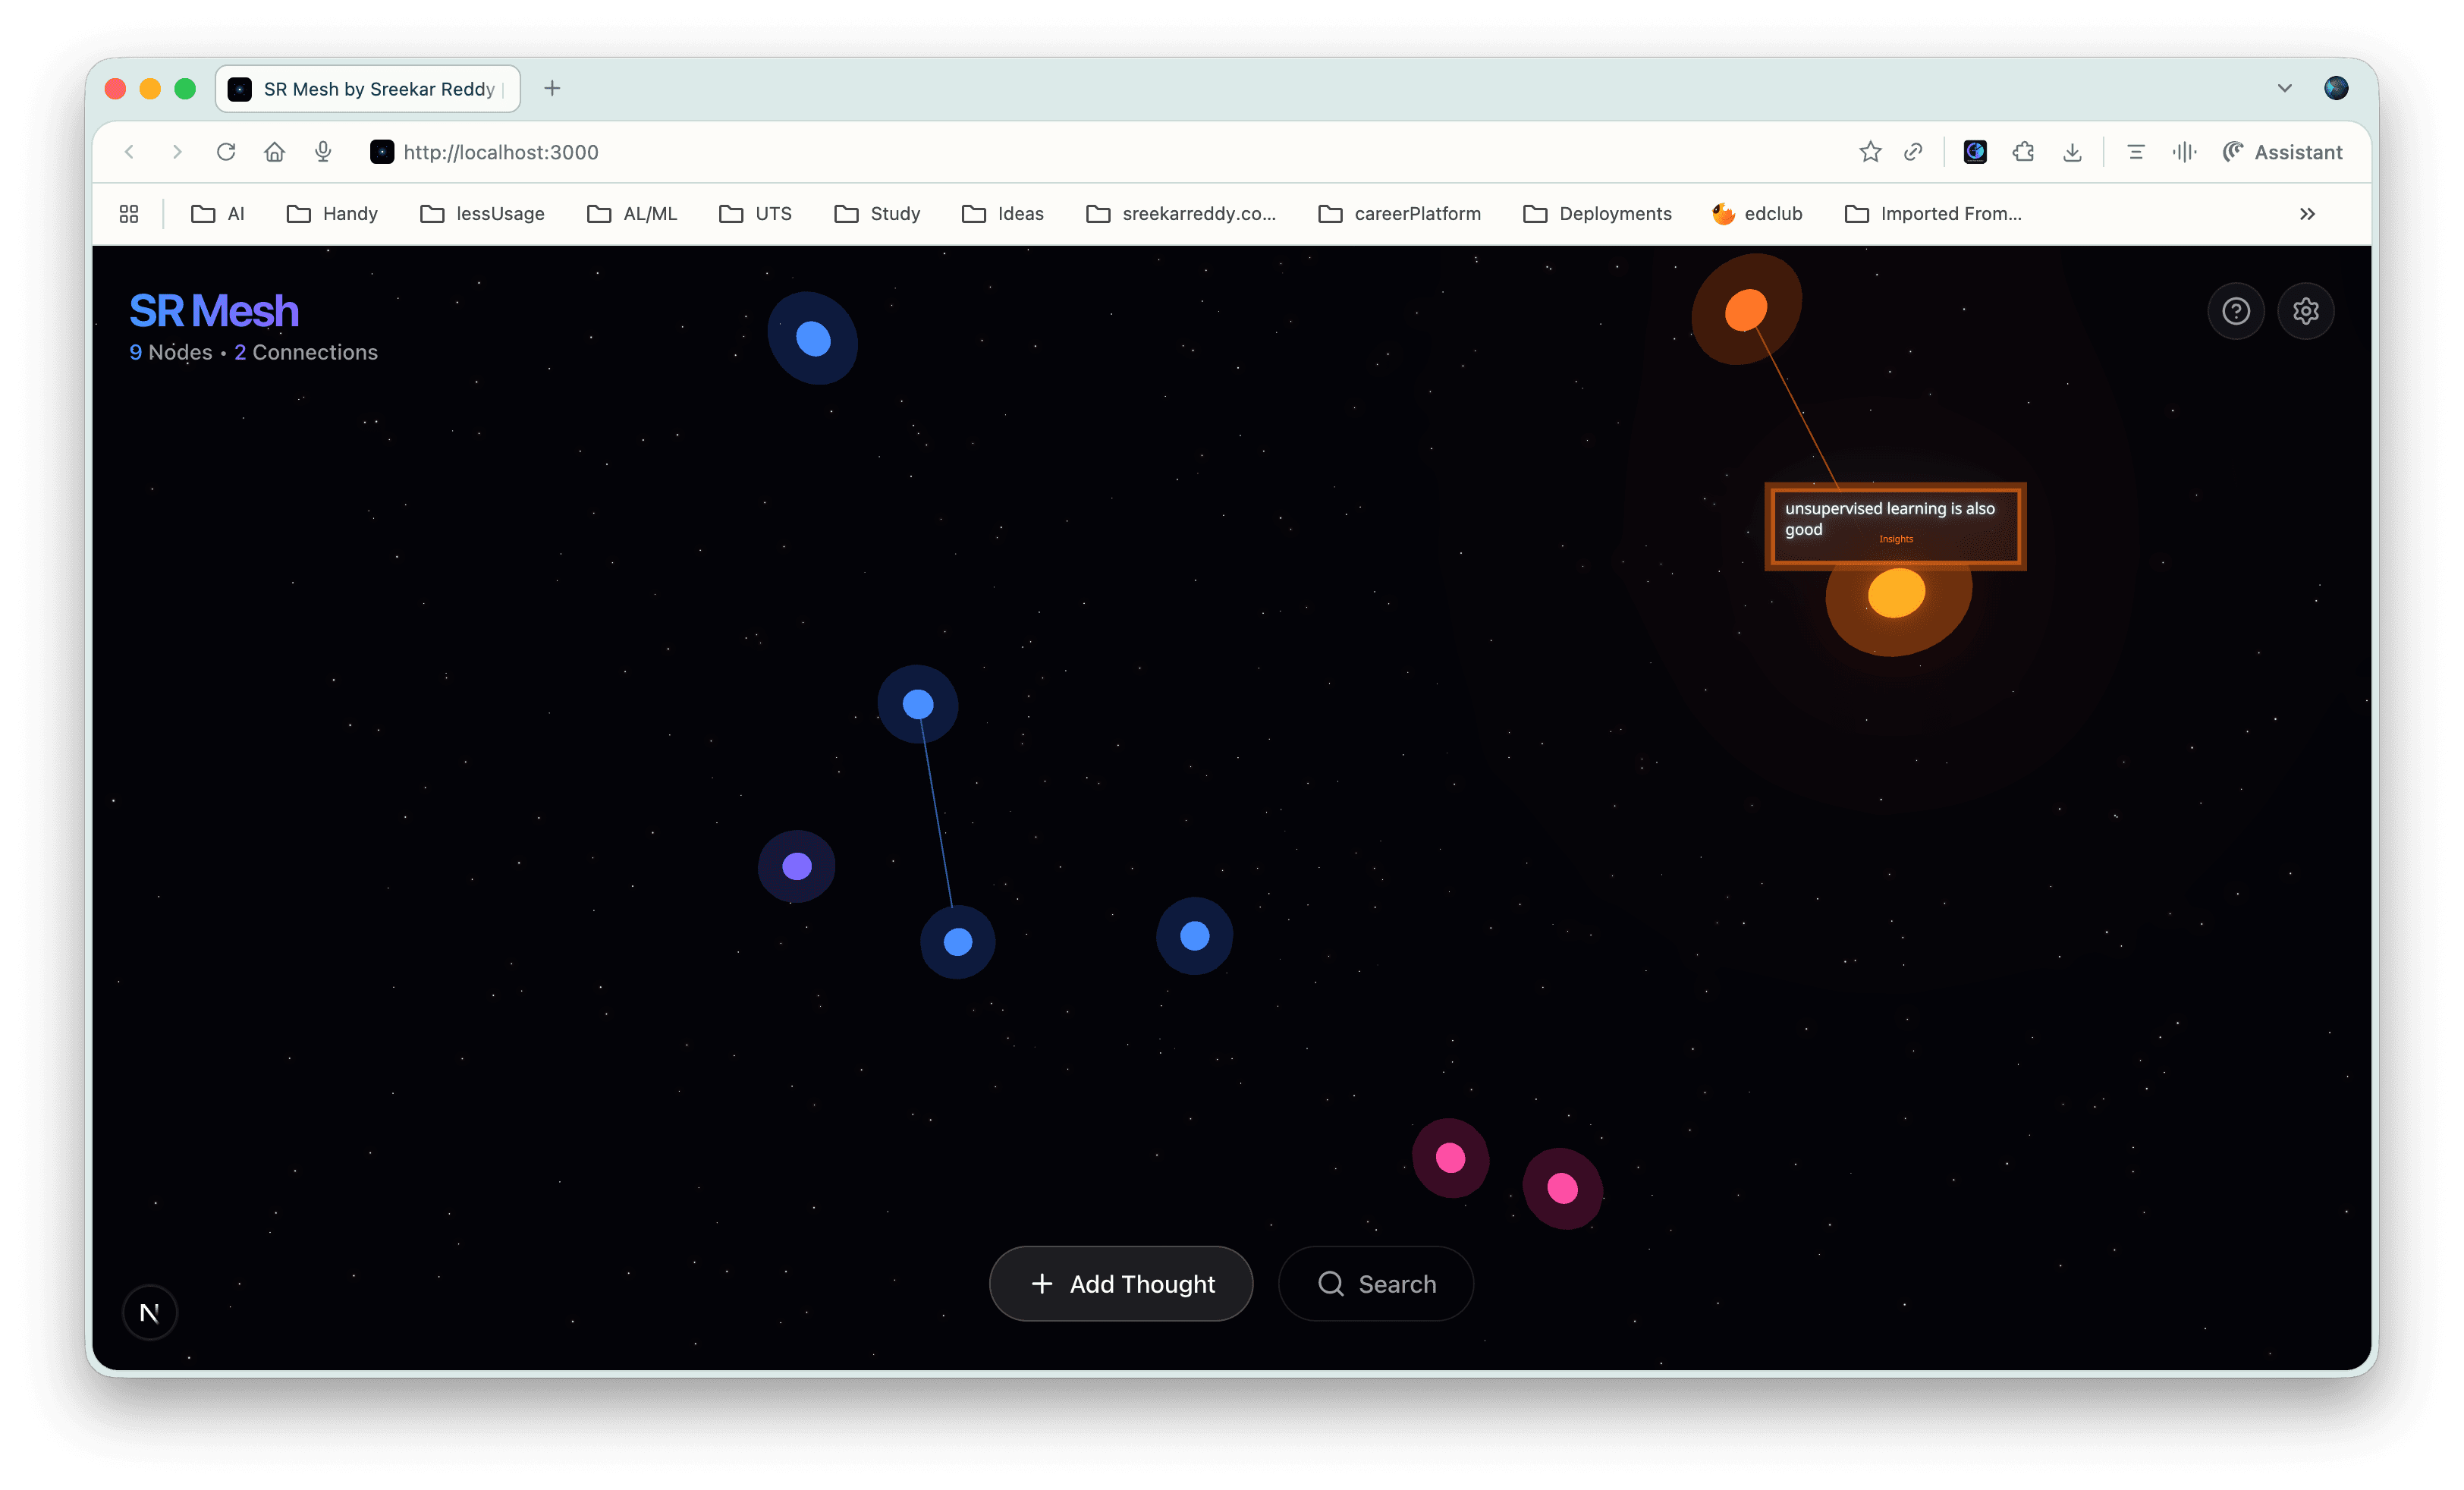Toggle the audio visualizer control
The height and width of the screenshot is (1490, 2464).
(x=2185, y=152)
